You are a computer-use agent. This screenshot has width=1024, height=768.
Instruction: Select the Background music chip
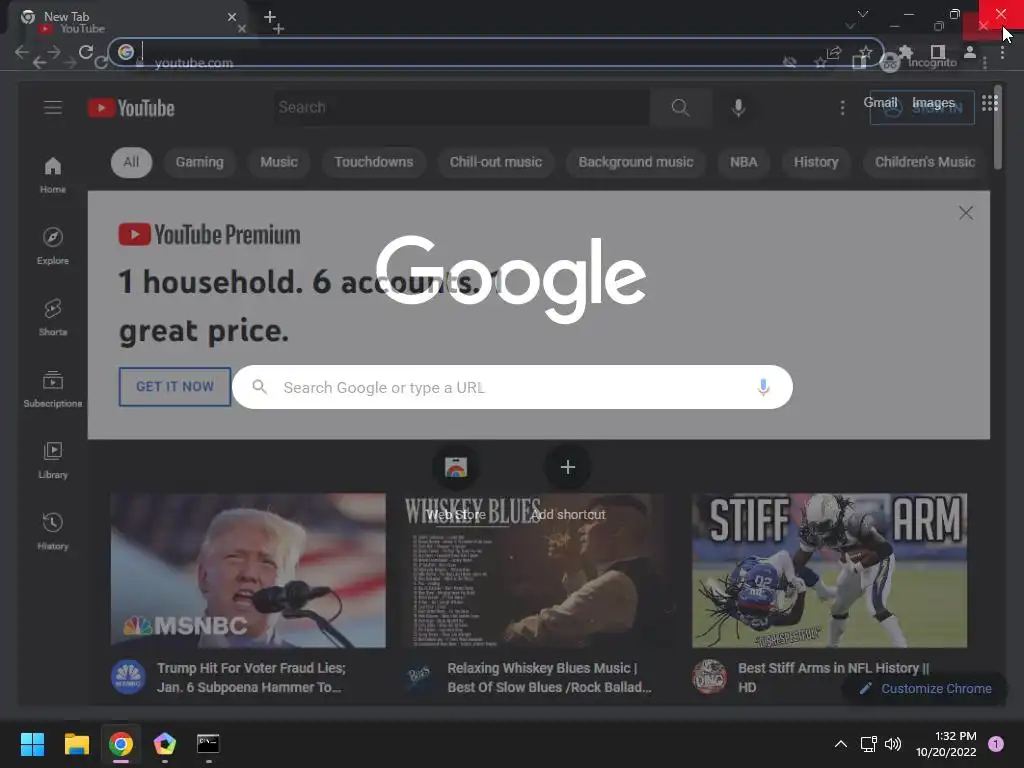[x=635, y=162]
